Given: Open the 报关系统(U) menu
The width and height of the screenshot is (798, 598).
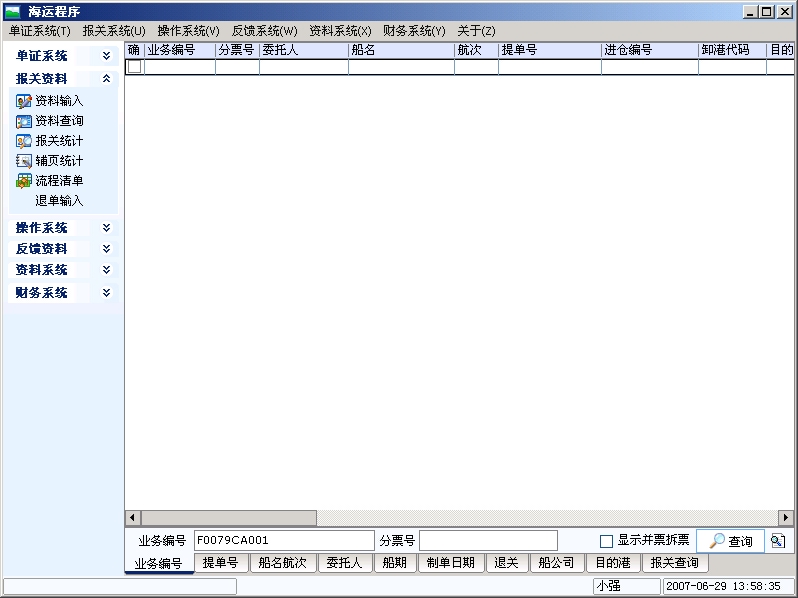Looking at the screenshot, I should 114,31.
